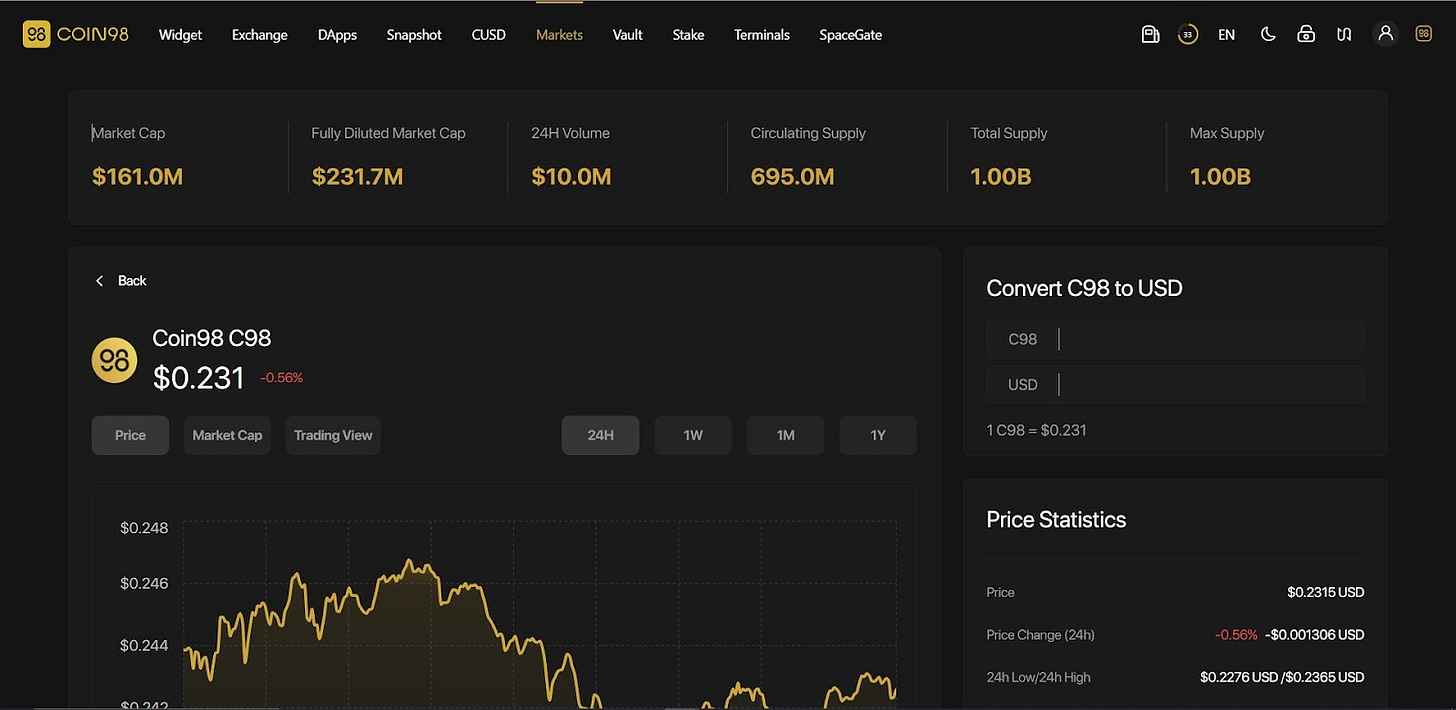Select the 1Y time range
Screen dimensions: 1456x710
tap(878, 435)
